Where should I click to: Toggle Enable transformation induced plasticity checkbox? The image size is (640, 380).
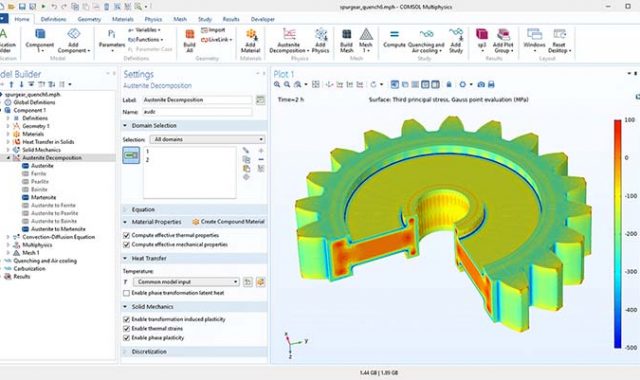[x=127, y=319]
